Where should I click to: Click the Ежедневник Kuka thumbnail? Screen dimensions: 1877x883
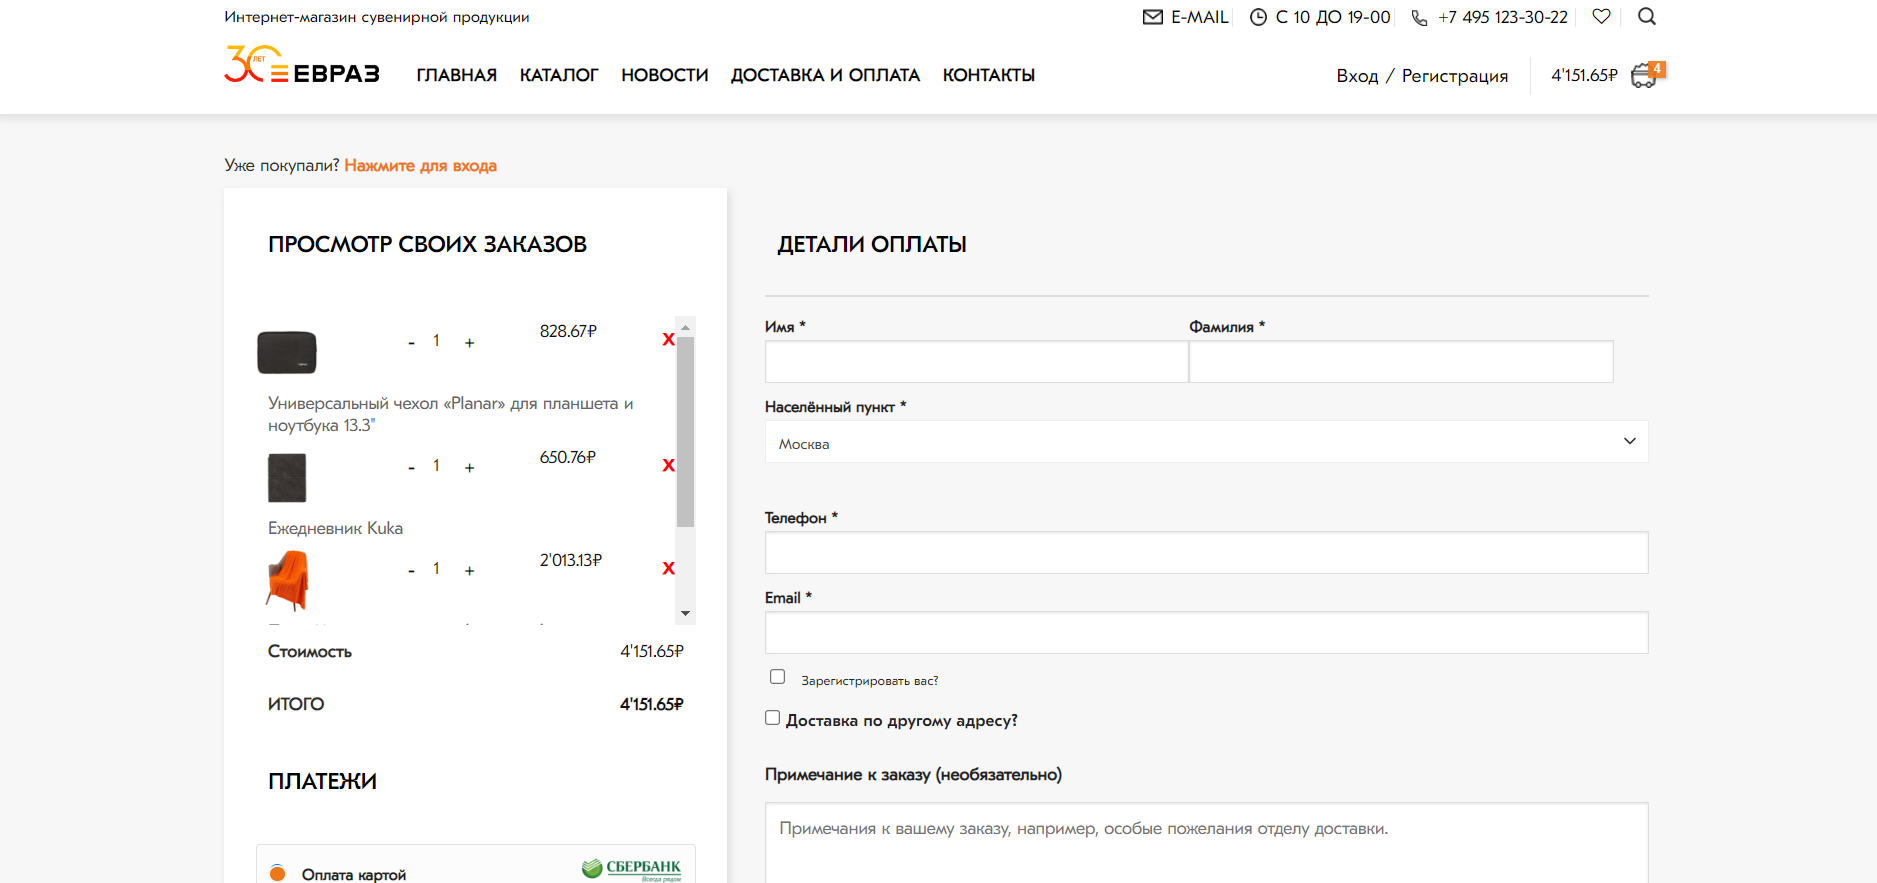(287, 478)
